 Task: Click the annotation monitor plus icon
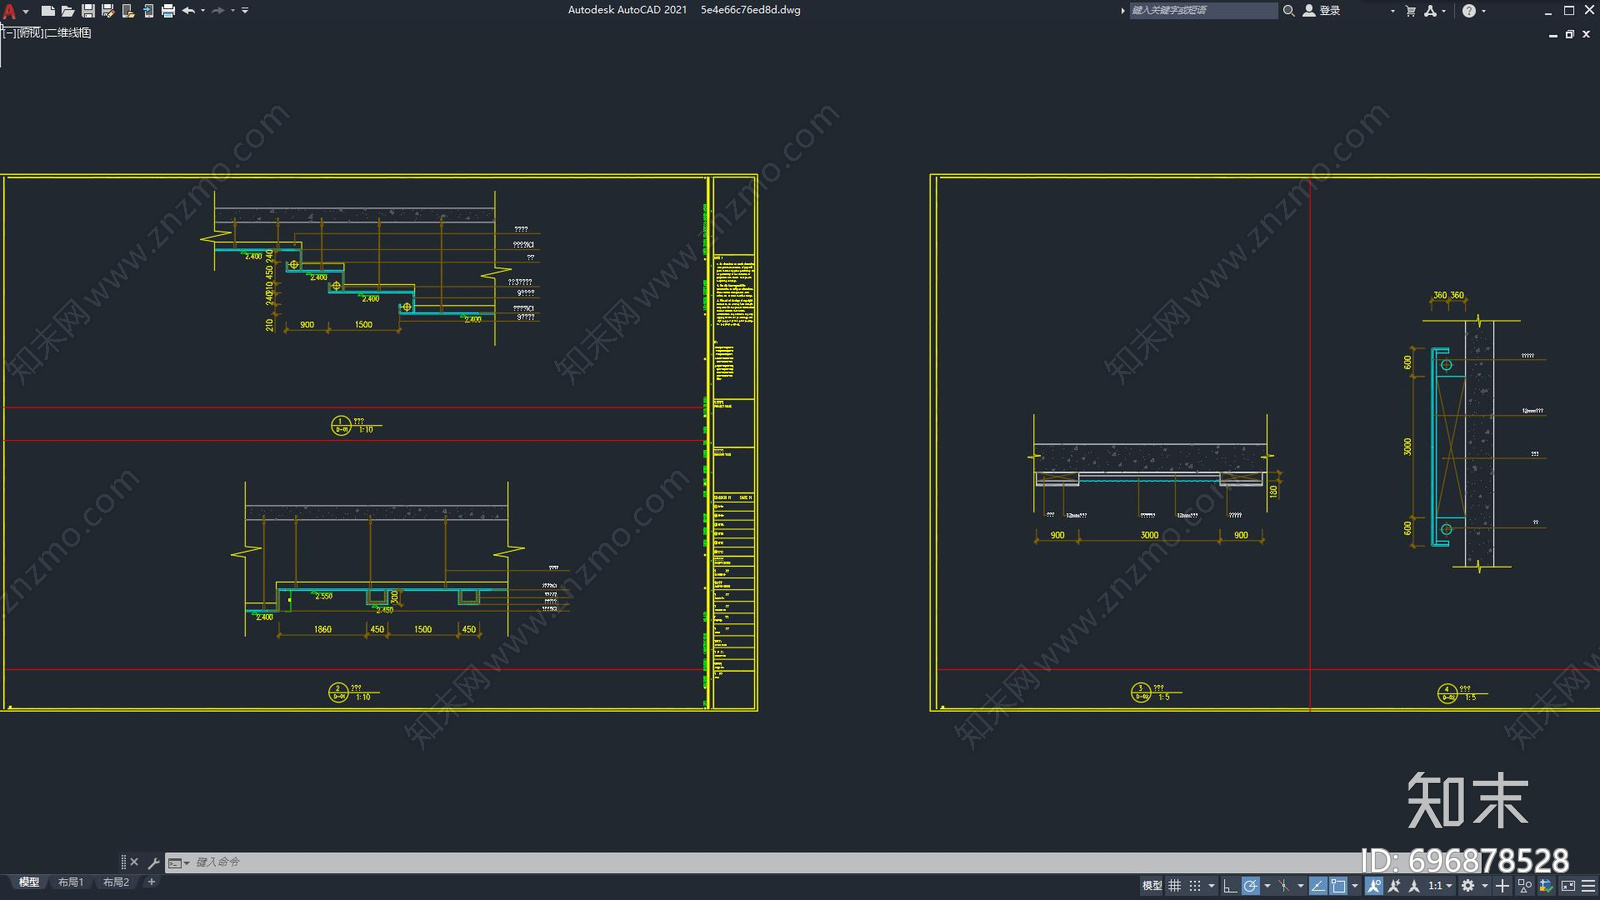pyautogui.click(x=1502, y=886)
